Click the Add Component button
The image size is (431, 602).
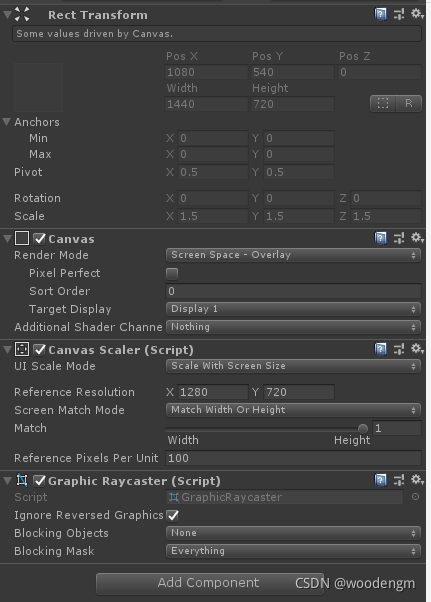click(x=210, y=583)
